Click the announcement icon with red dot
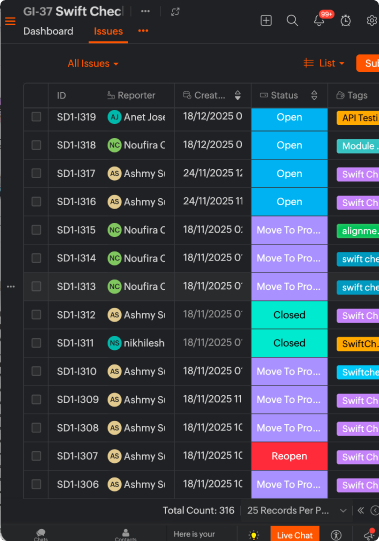The image size is (379, 541). pos(370,534)
